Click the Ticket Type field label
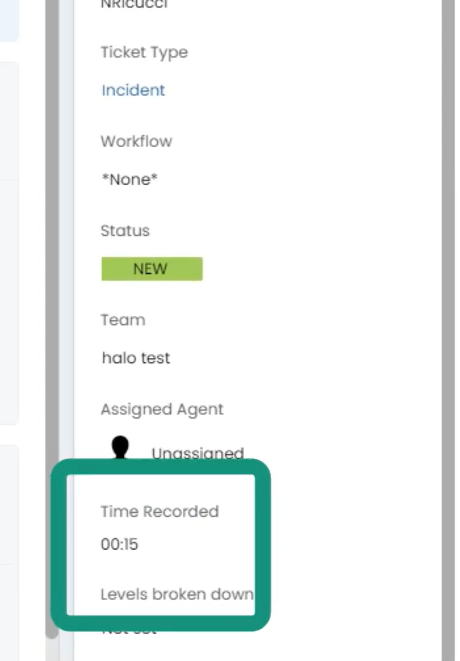The height and width of the screenshot is (661, 460). [x=144, y=52]
